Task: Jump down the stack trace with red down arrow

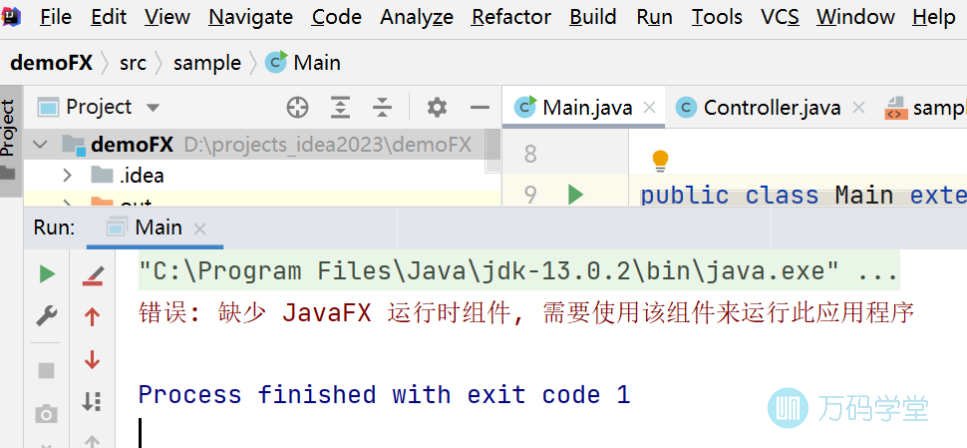Action: [x=92, y=359]
